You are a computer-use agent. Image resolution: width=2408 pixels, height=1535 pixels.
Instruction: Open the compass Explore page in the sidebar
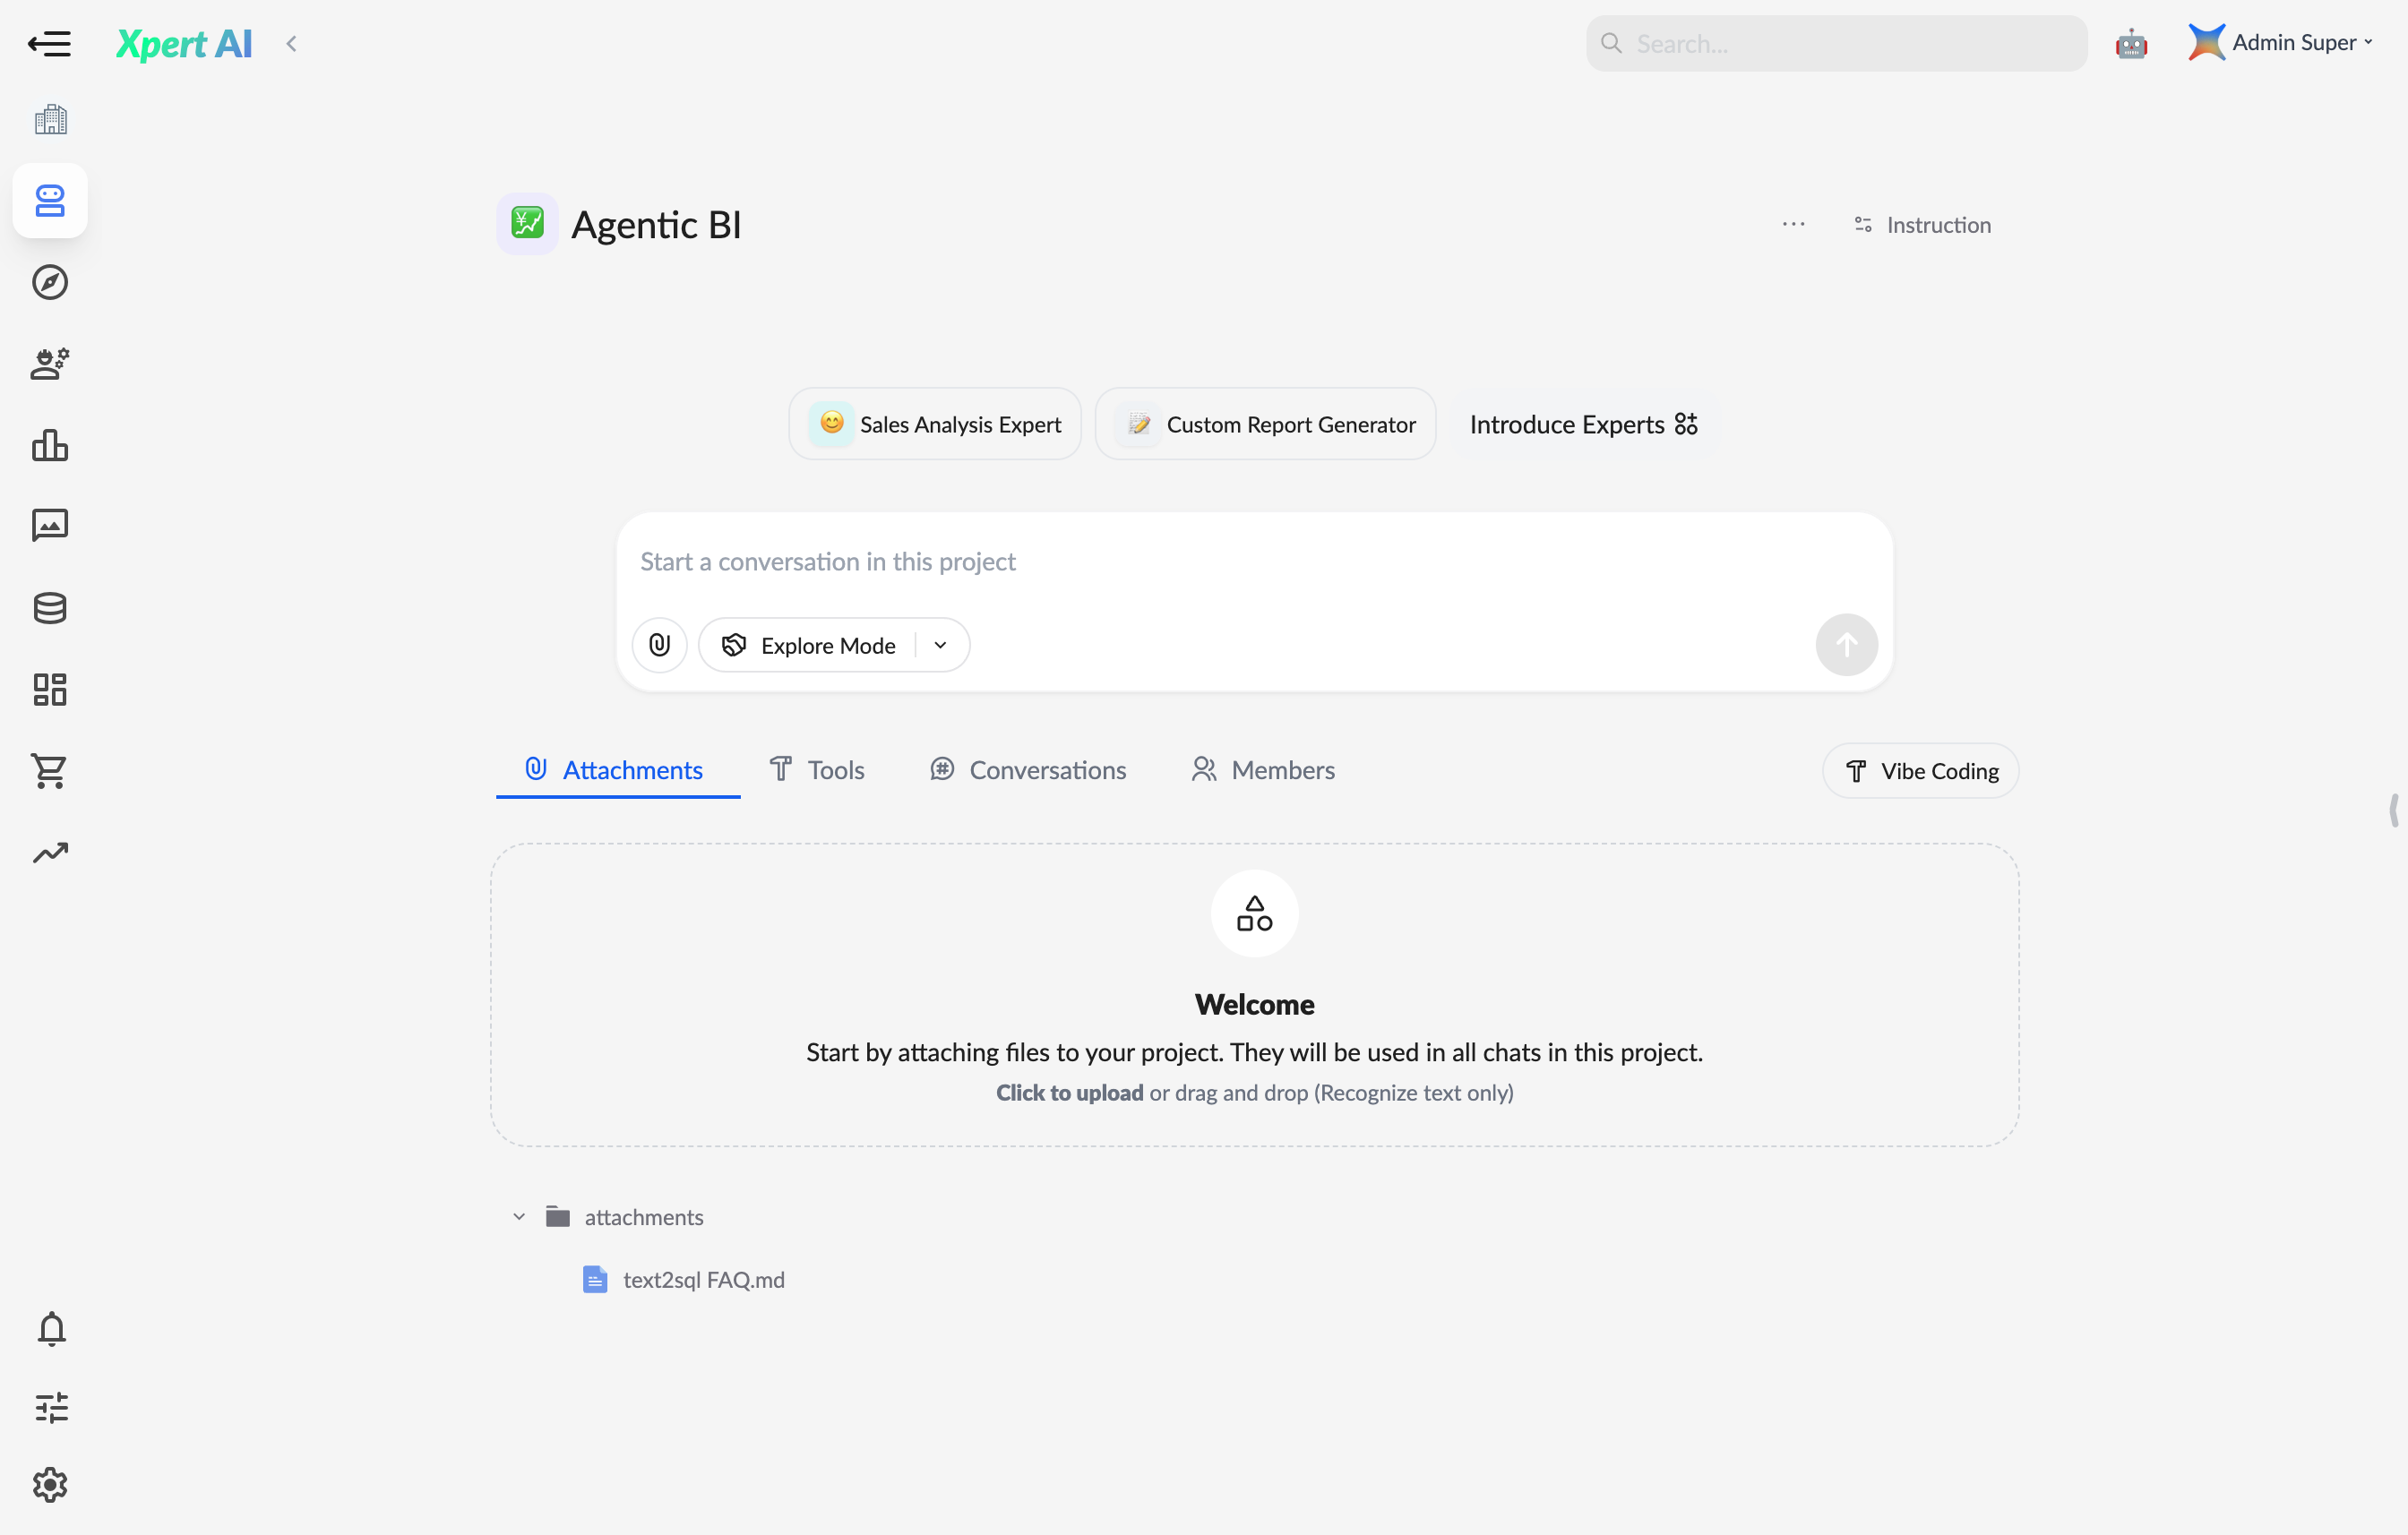50,282
